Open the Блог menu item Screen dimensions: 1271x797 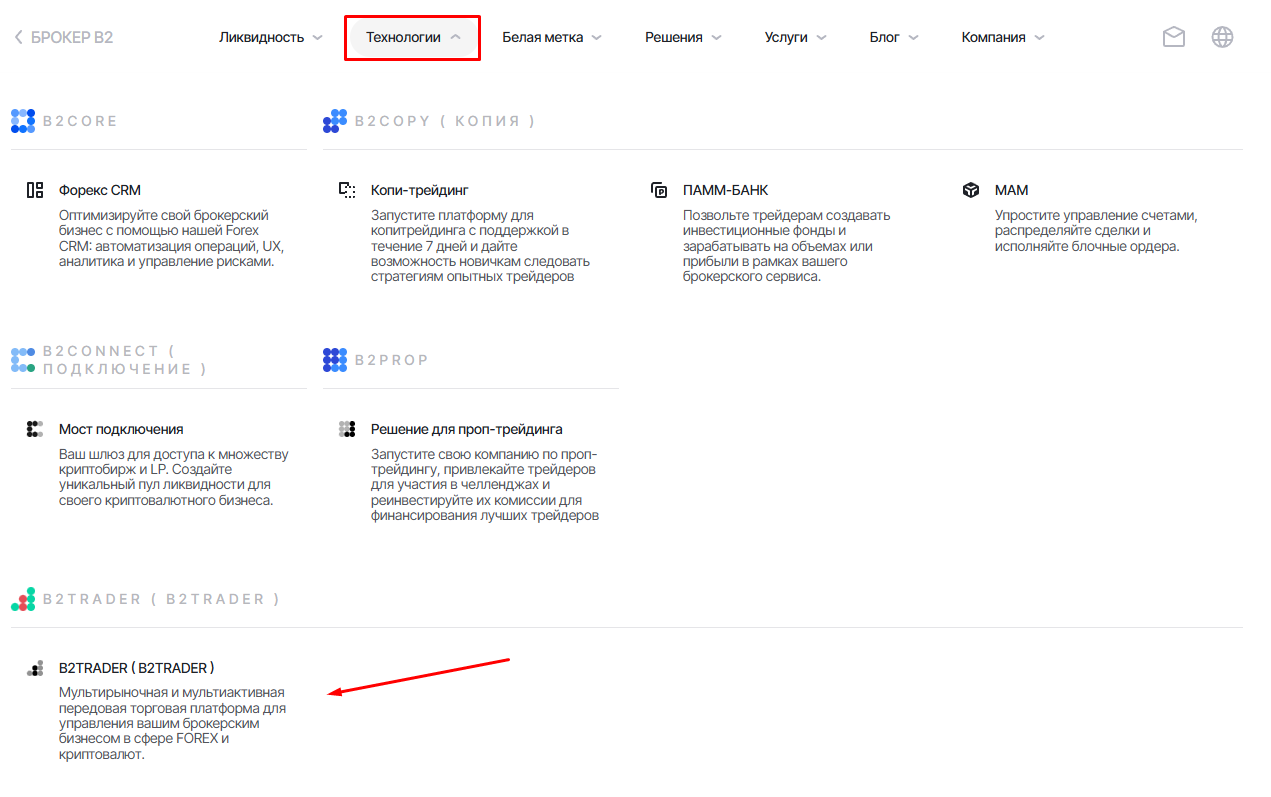[x=894, y=37]
